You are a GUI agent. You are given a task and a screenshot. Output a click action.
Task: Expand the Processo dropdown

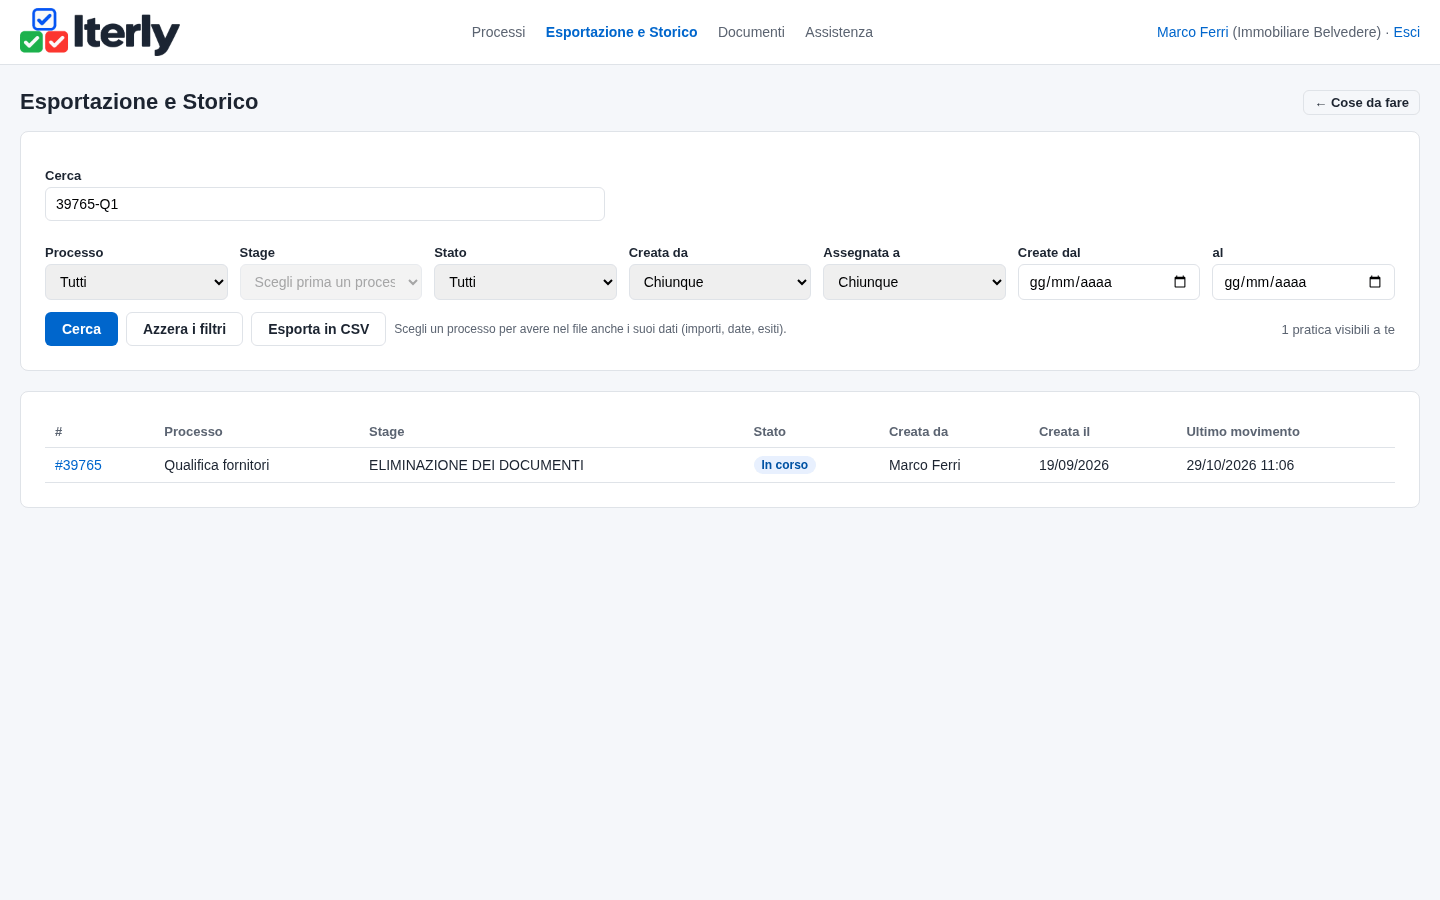136,282
